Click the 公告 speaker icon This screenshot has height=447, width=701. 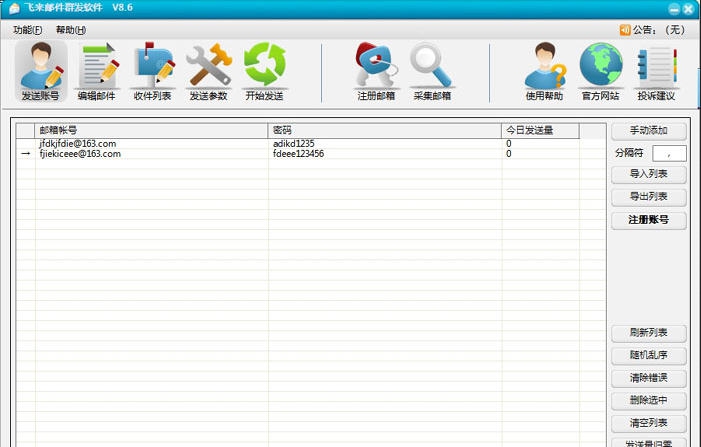[625, 30]
